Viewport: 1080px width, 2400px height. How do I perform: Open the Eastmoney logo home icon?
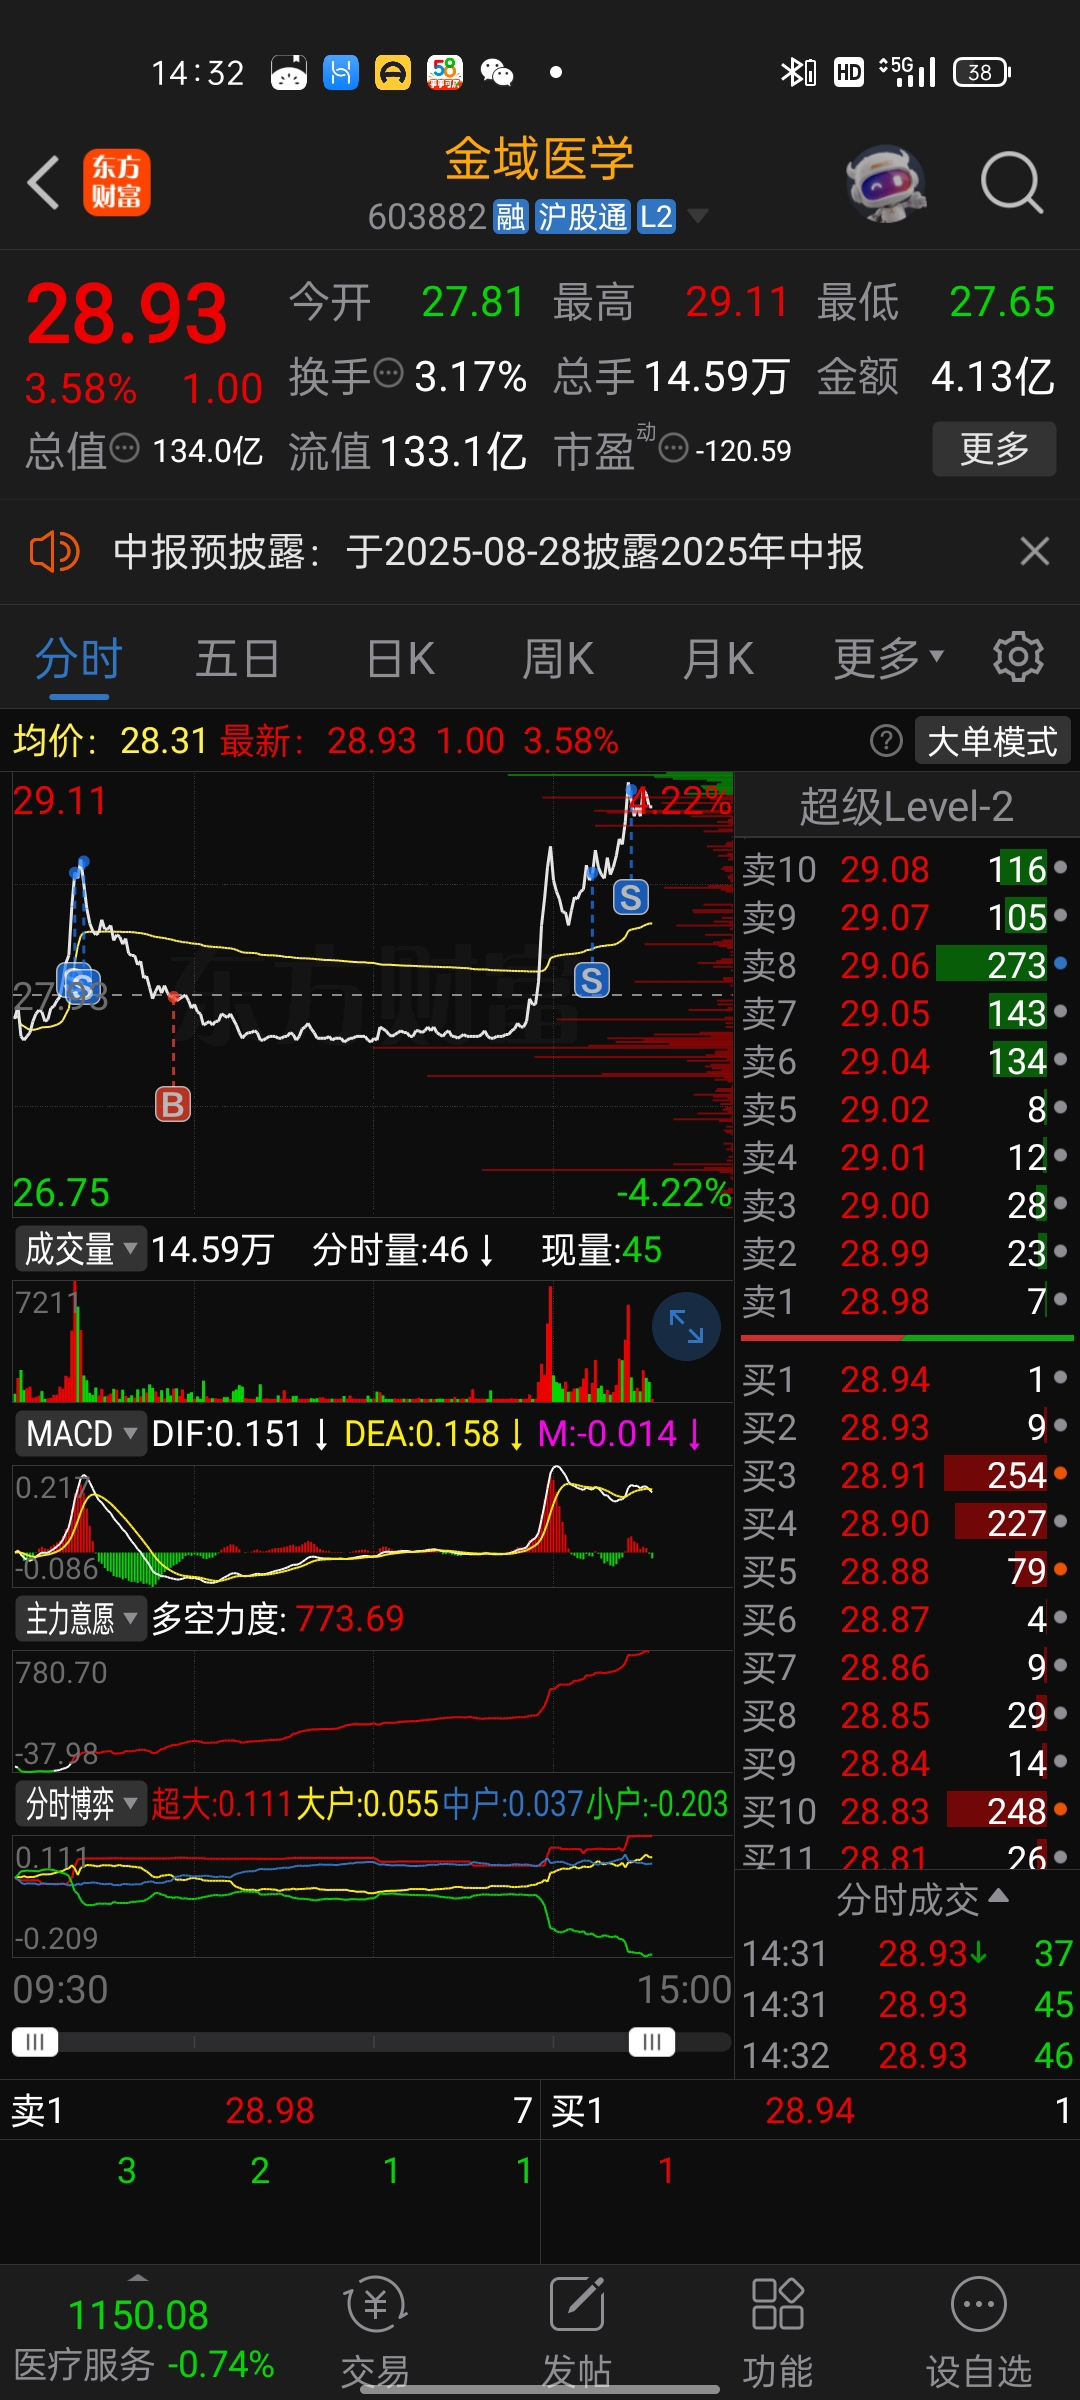(x=117, y=183)
